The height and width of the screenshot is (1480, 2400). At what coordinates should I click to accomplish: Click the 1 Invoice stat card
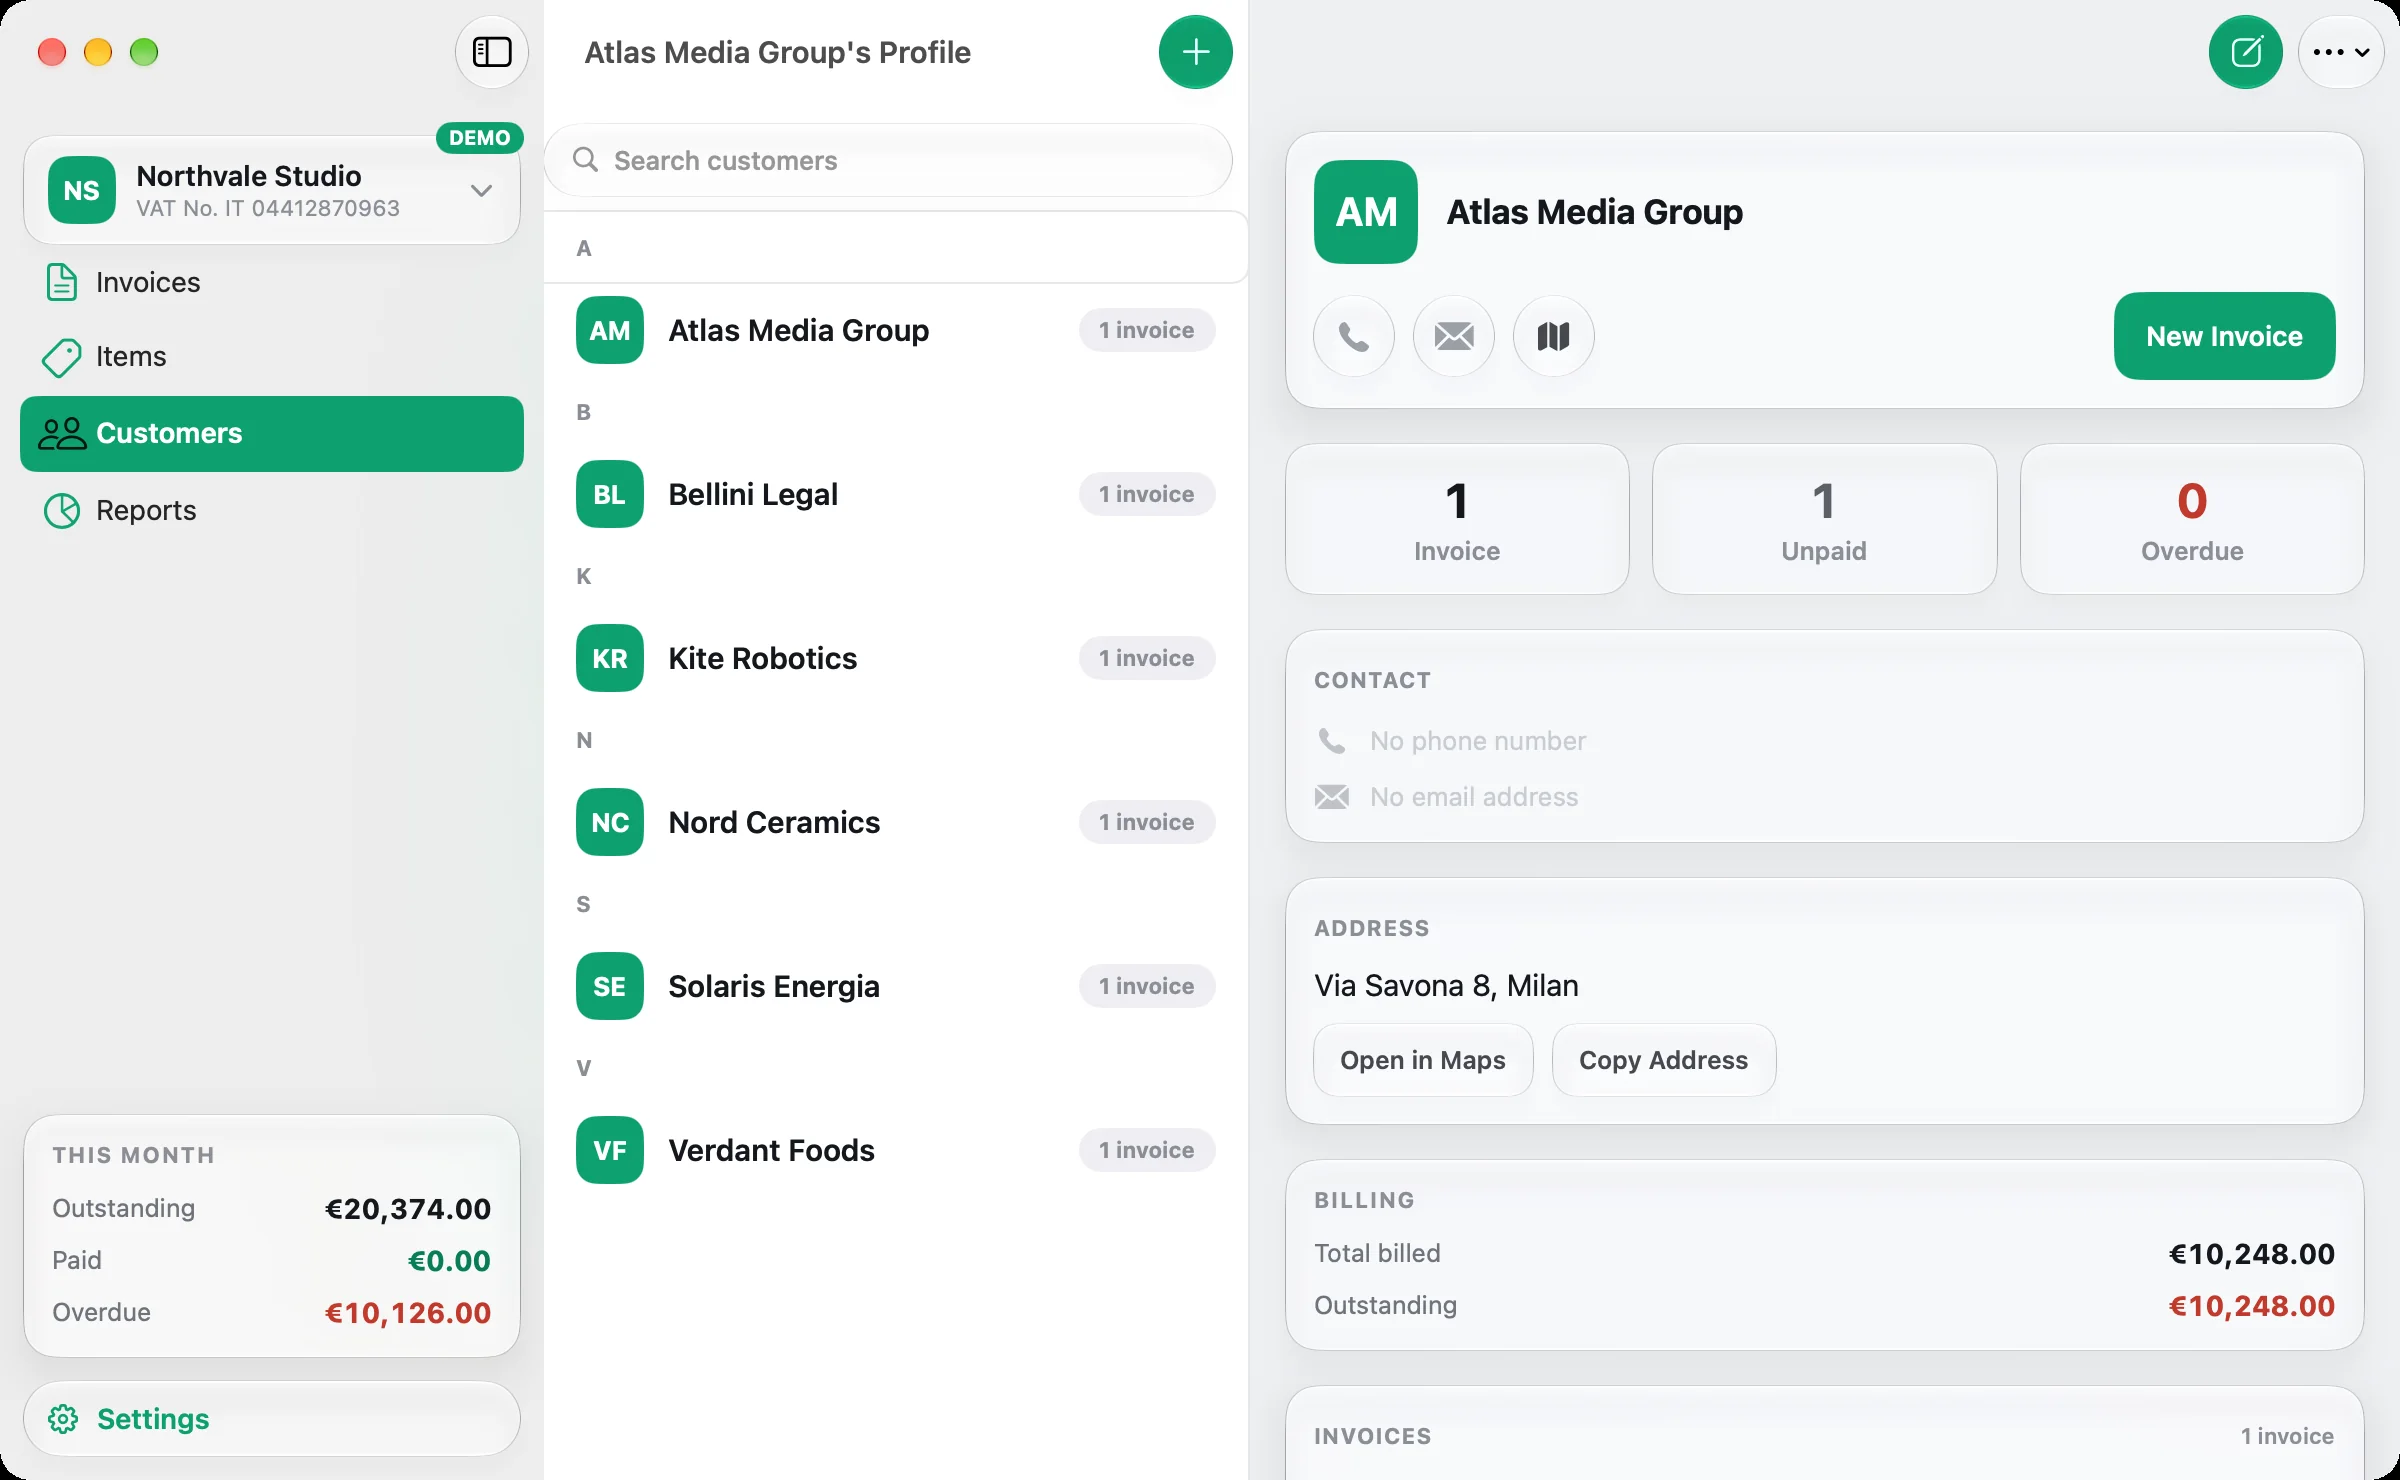(x=1457, y=519)
